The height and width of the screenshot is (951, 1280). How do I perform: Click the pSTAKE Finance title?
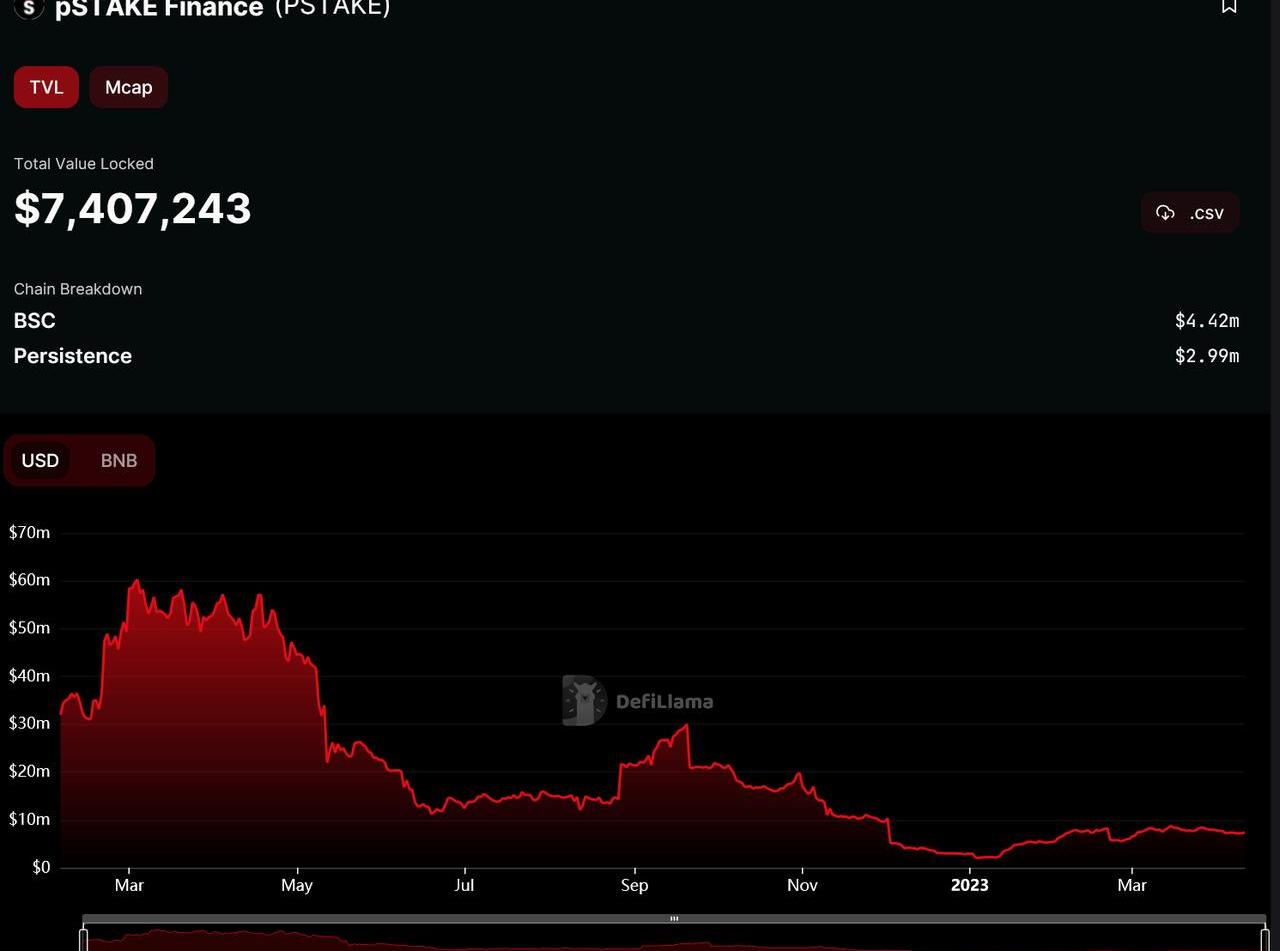(x=158, y=8)
